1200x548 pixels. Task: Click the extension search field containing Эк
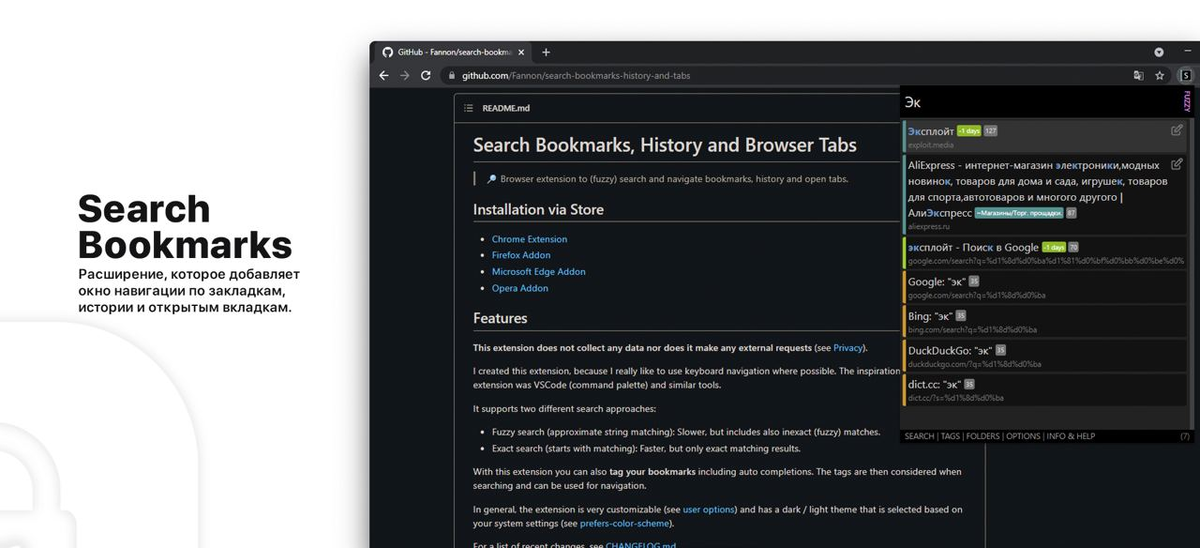(x=1040, y=102)
